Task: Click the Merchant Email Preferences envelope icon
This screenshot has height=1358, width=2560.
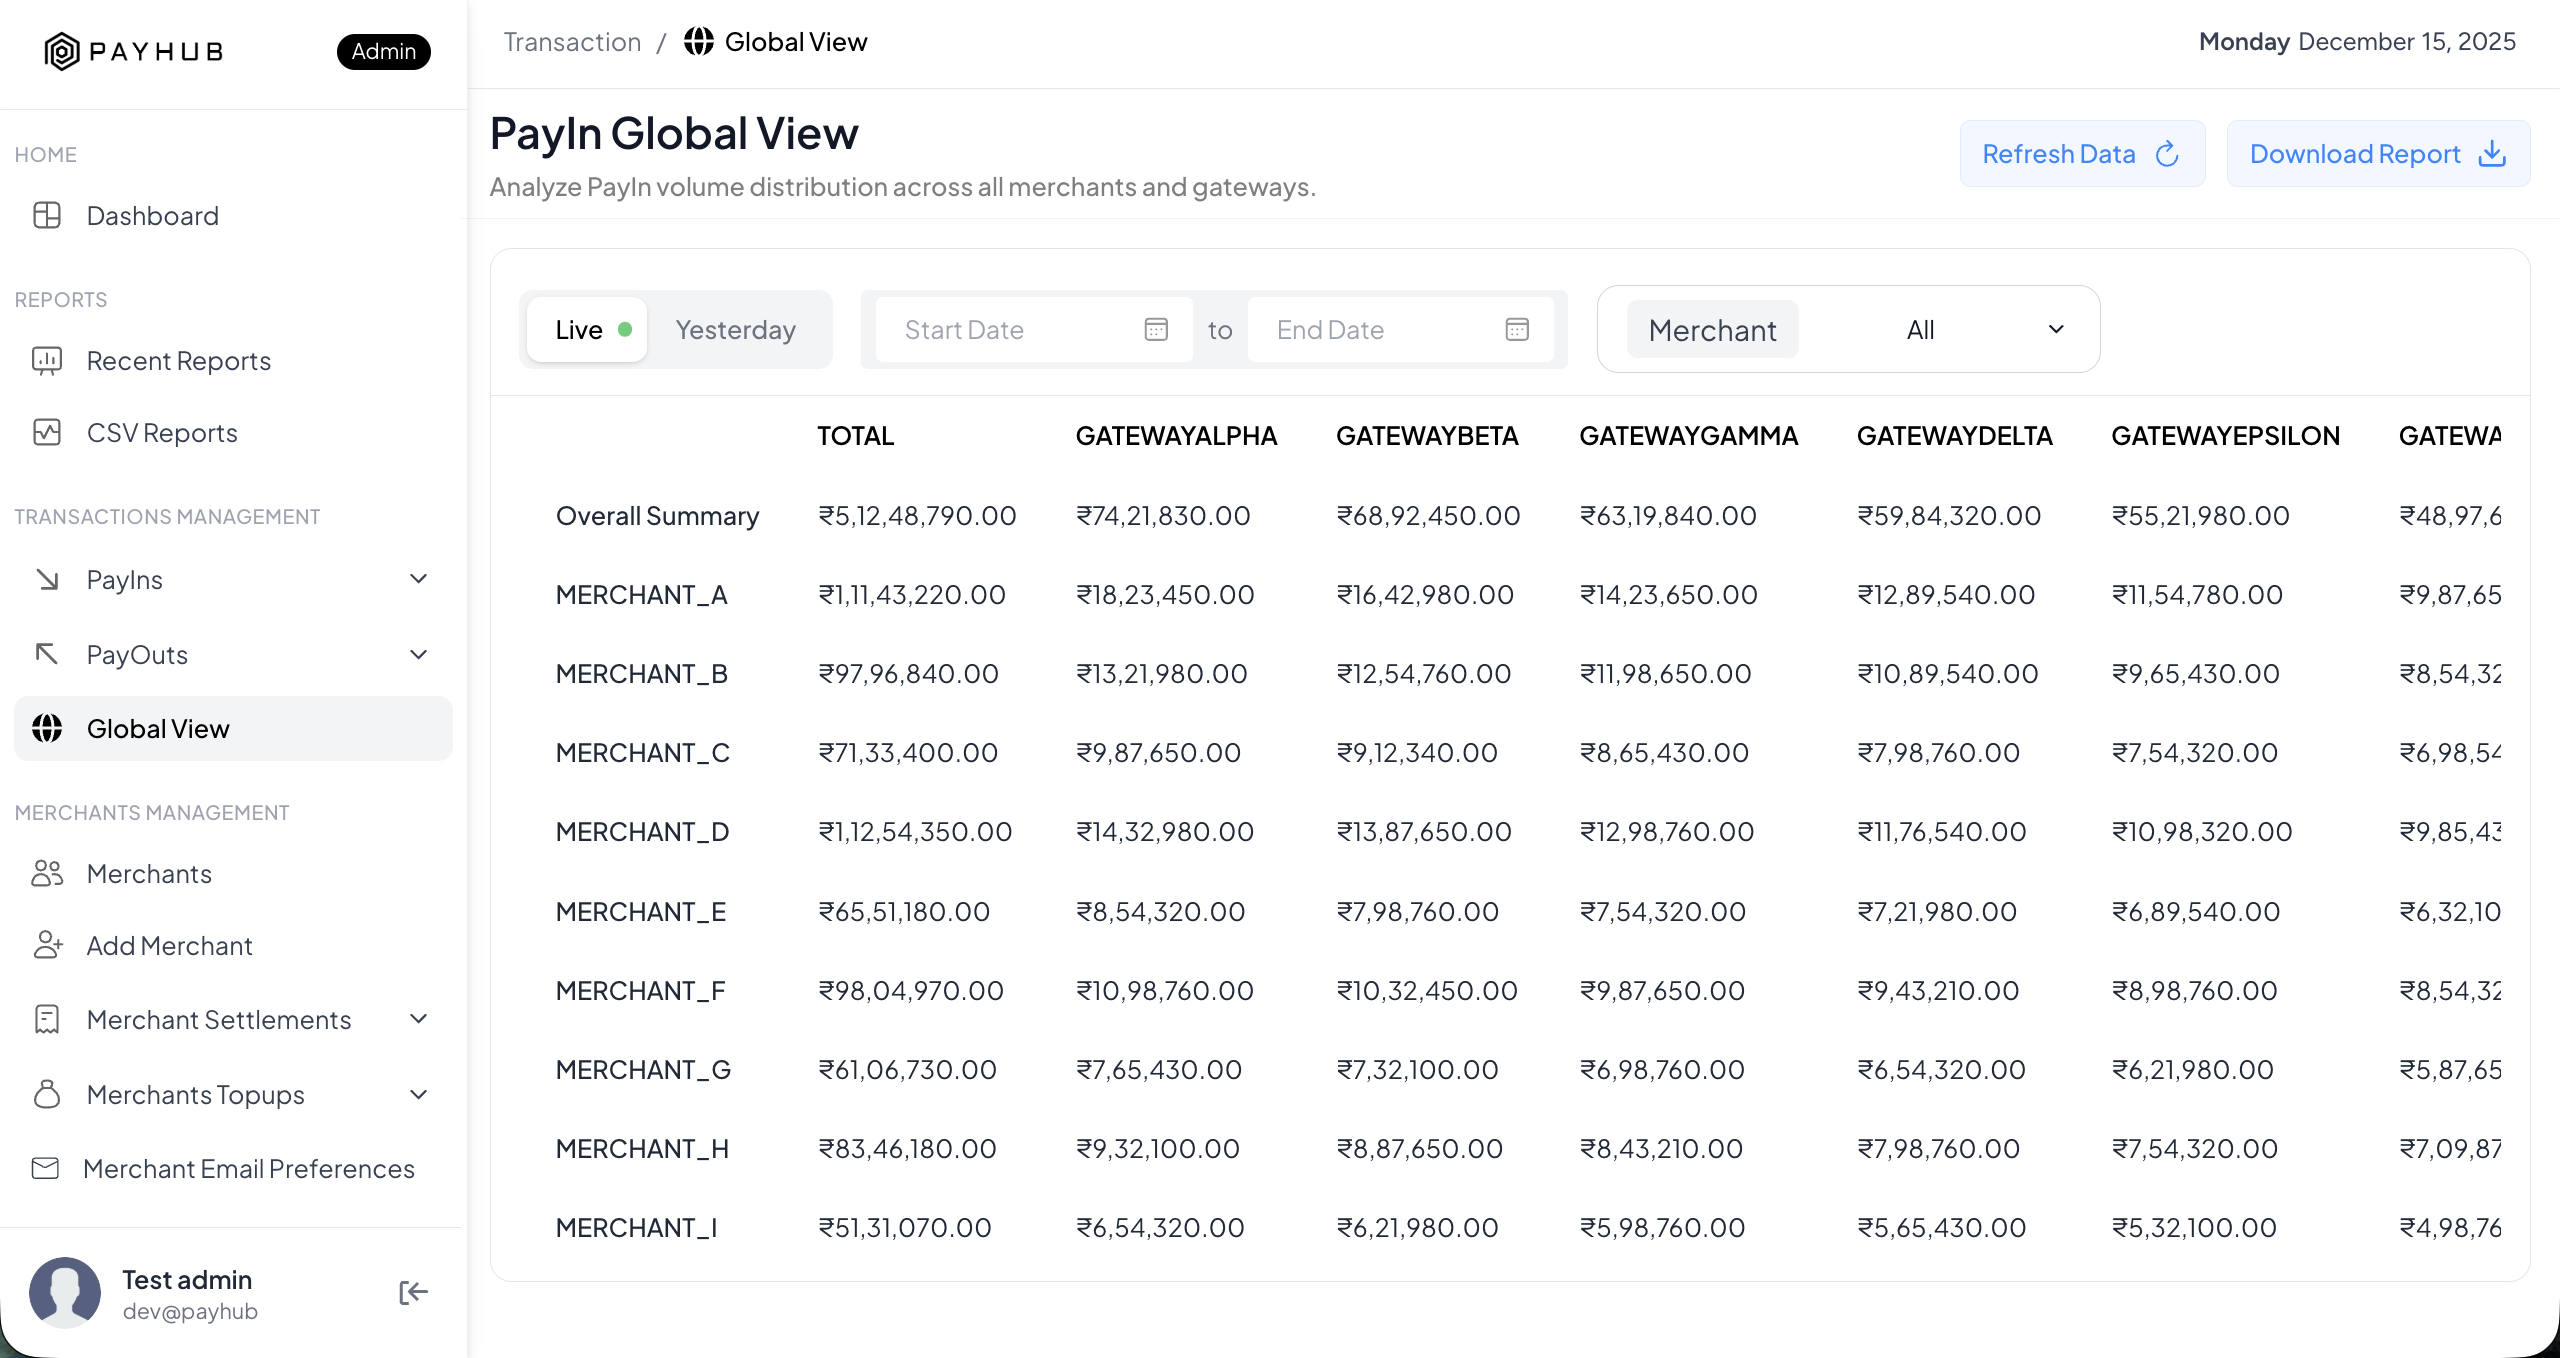Action: point(46,1168)
